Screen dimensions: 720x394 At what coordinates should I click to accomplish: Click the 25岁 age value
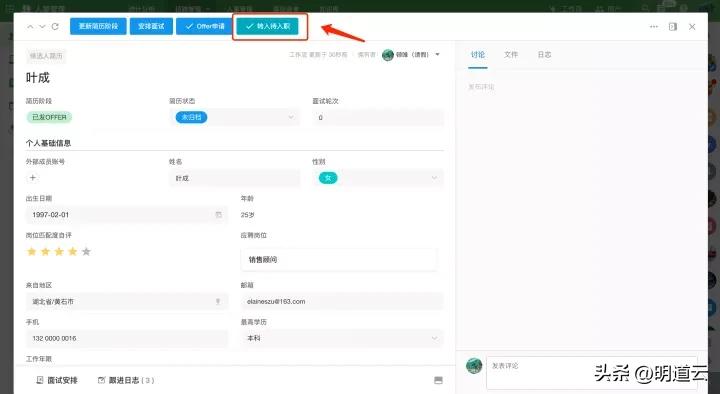coord(248,215)
